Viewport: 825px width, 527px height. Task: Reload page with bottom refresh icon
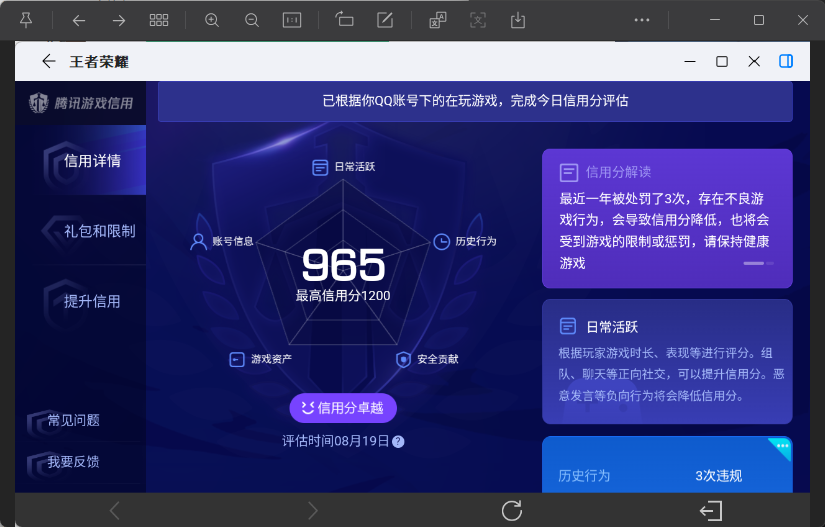tap(511, 510)
